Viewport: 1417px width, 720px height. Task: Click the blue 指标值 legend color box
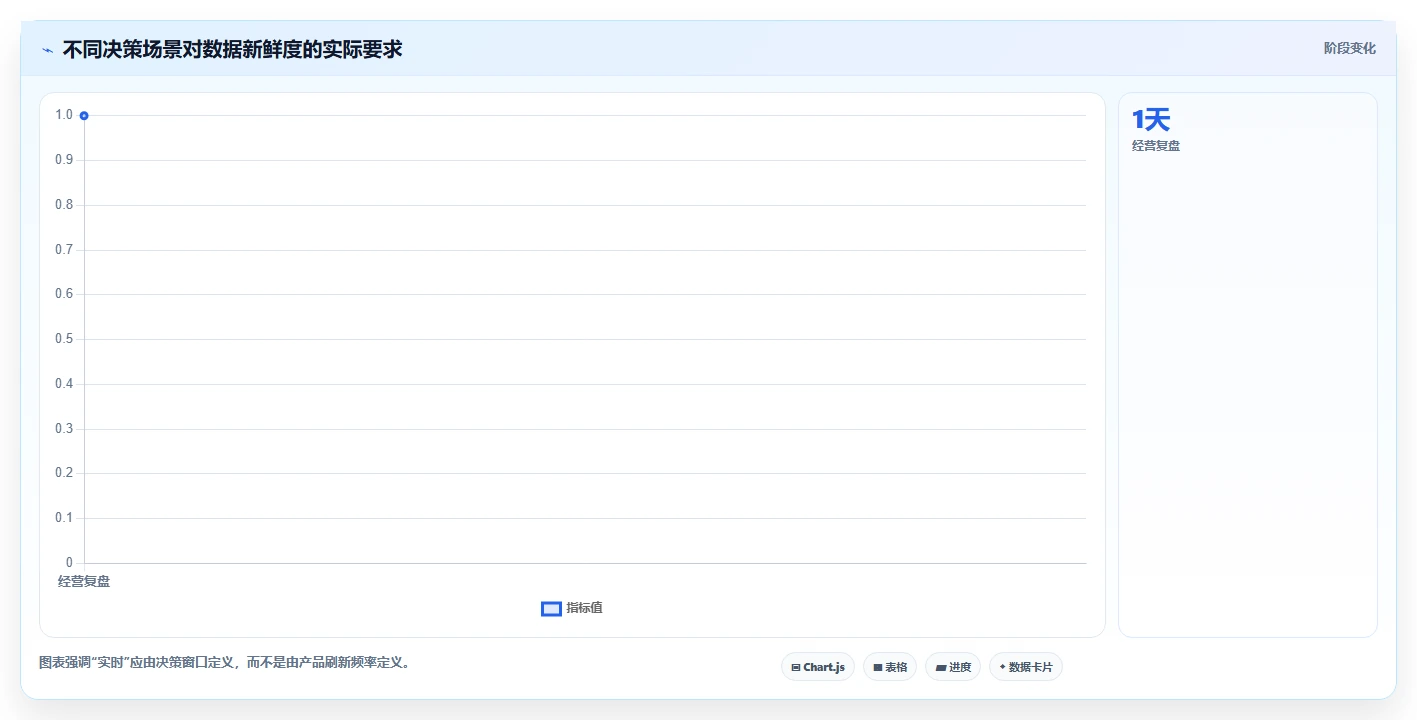551,609
